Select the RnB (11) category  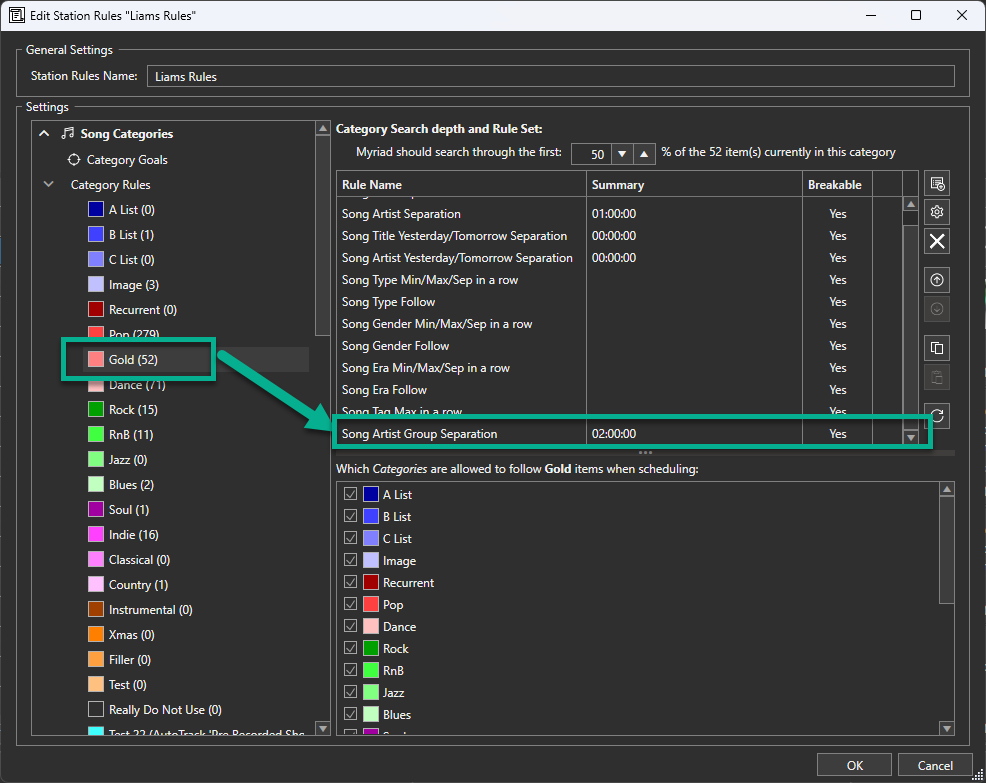coord(131,435)
